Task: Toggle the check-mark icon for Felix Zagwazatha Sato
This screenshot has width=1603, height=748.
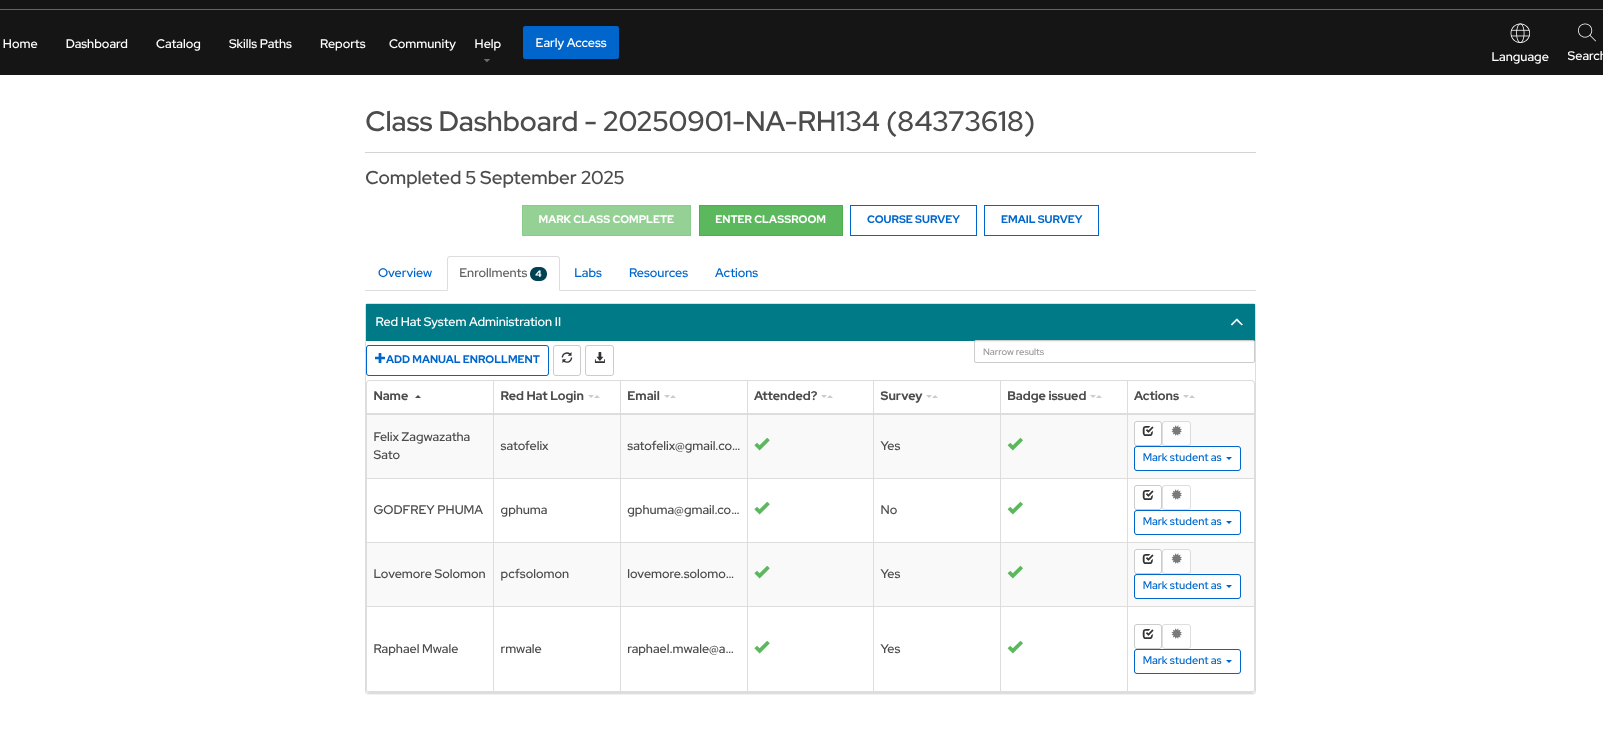Action: click(1148, 432)
